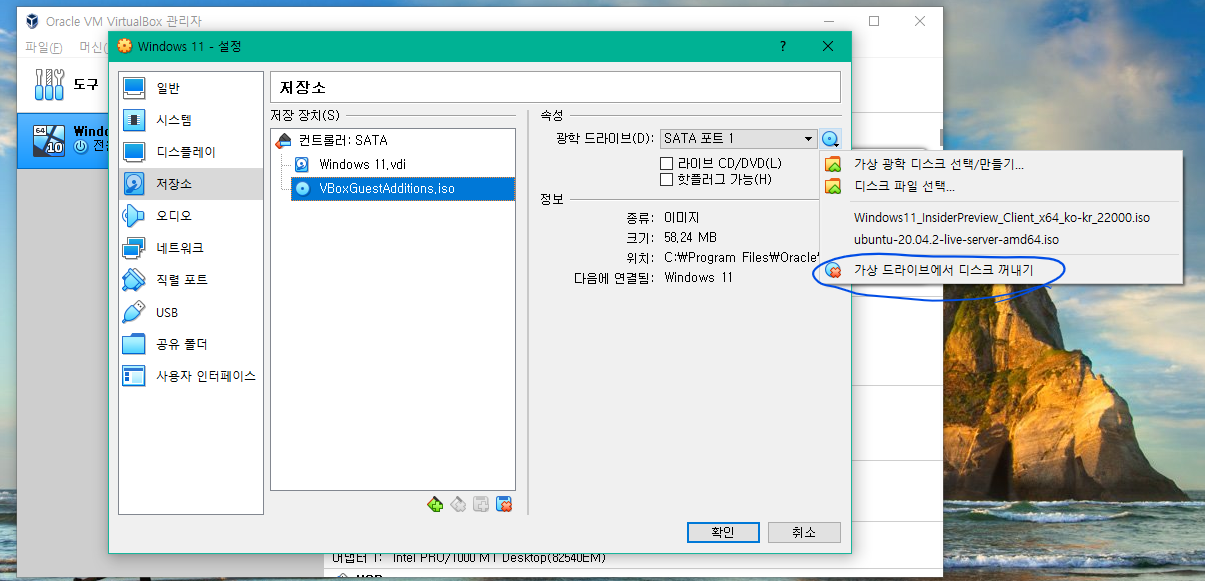The height and width of the screenshot is (581, 1205).
Task: Click the 이미지 type value
Action: tap(682, 217)
